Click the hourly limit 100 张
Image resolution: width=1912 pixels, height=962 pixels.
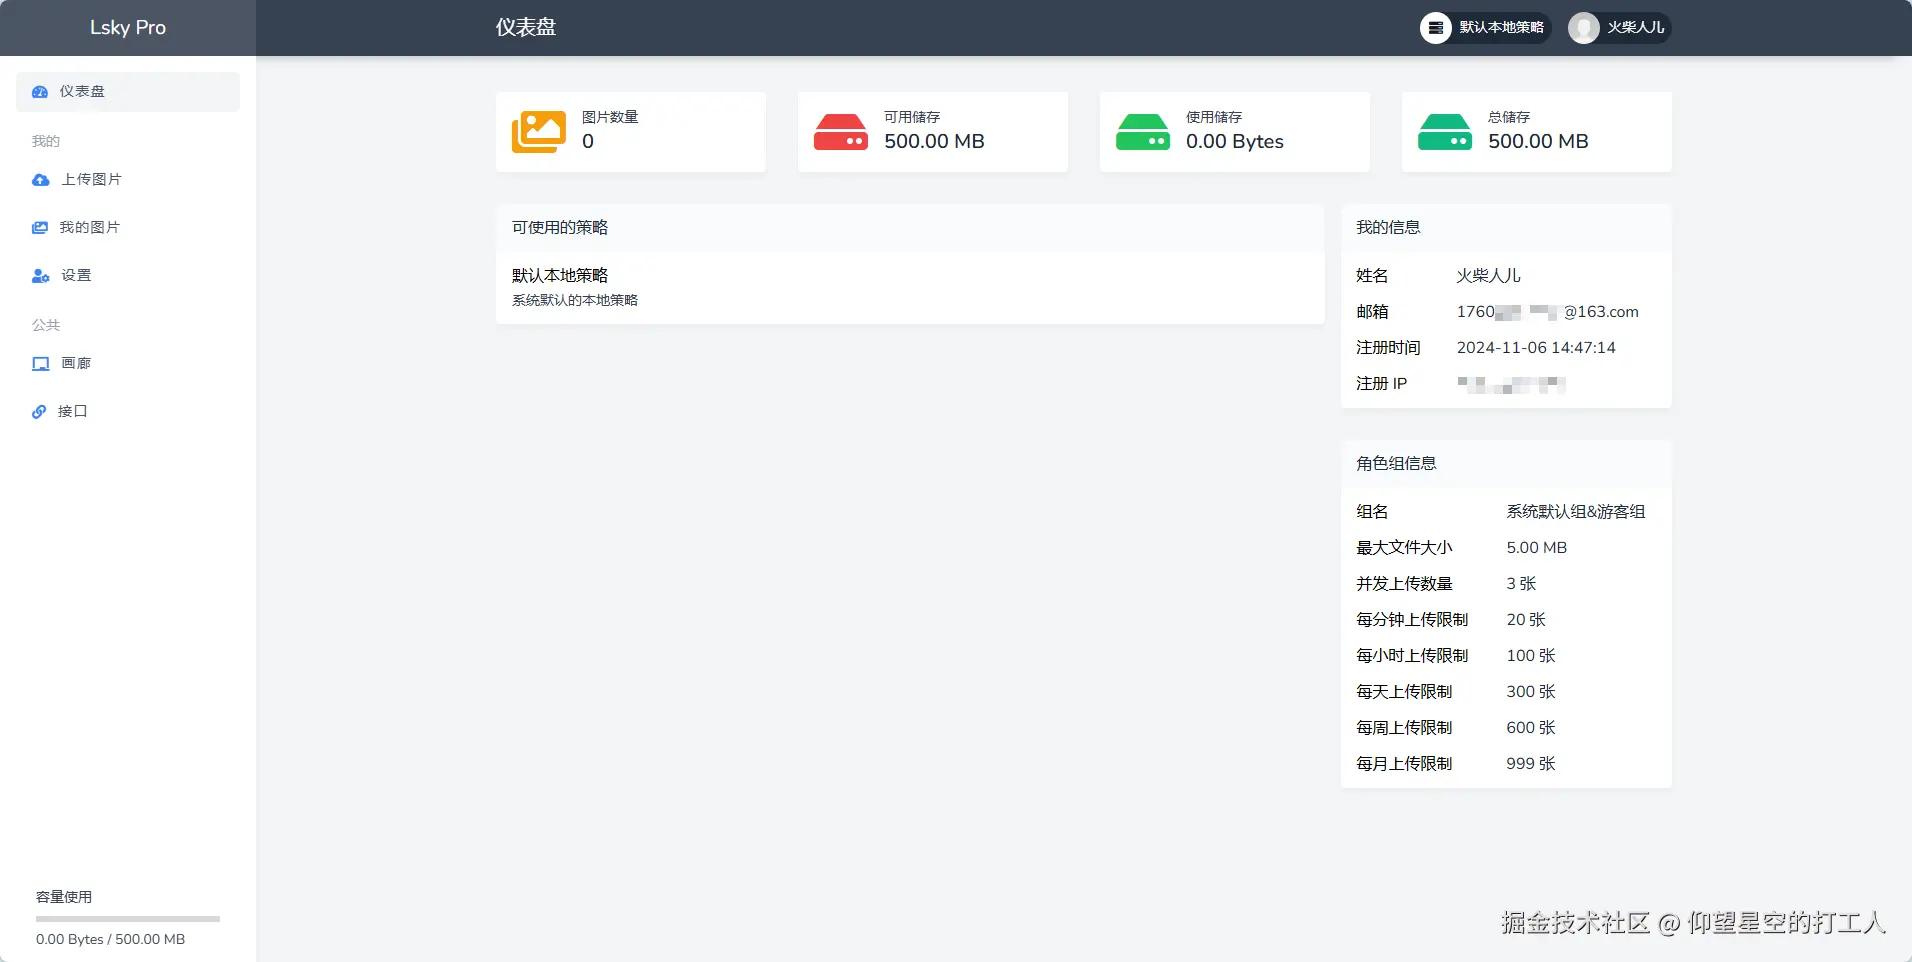[1531, 656]
